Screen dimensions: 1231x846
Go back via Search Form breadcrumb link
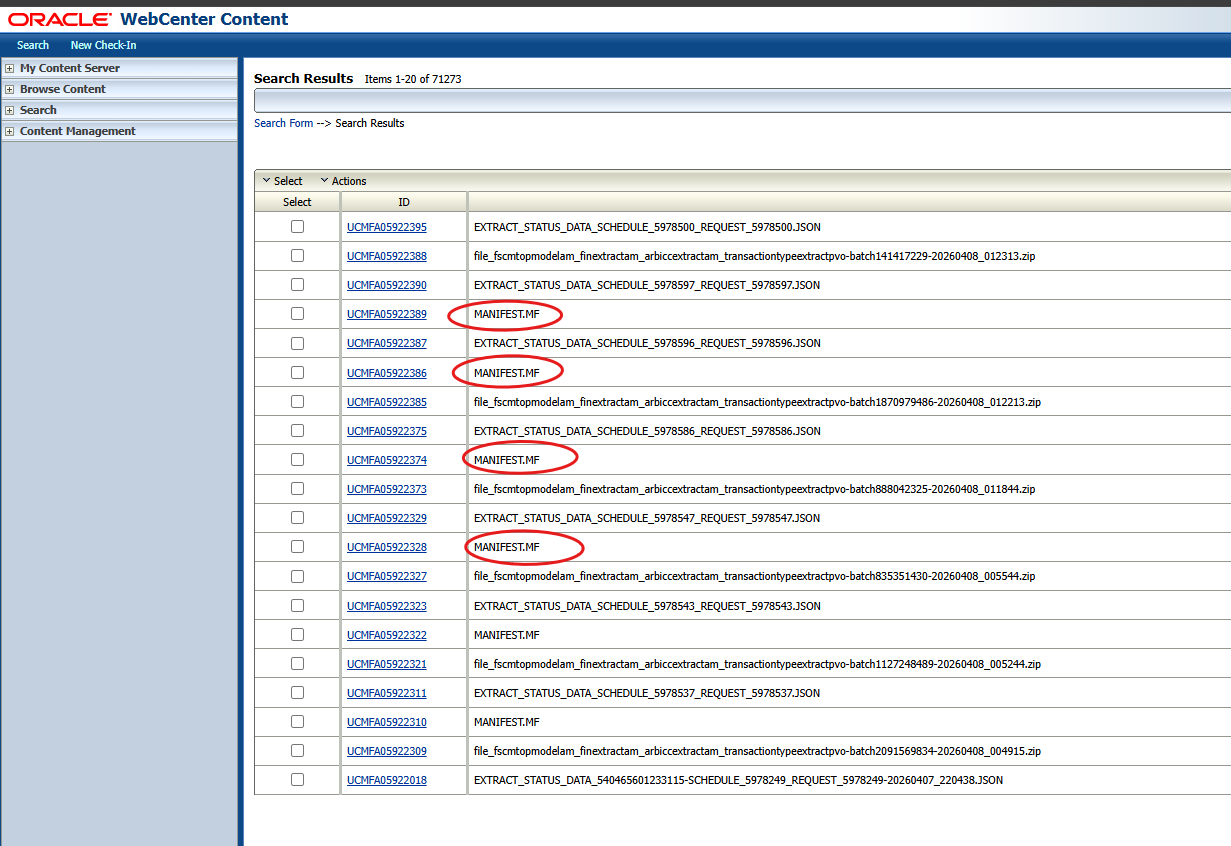[284, 123]
